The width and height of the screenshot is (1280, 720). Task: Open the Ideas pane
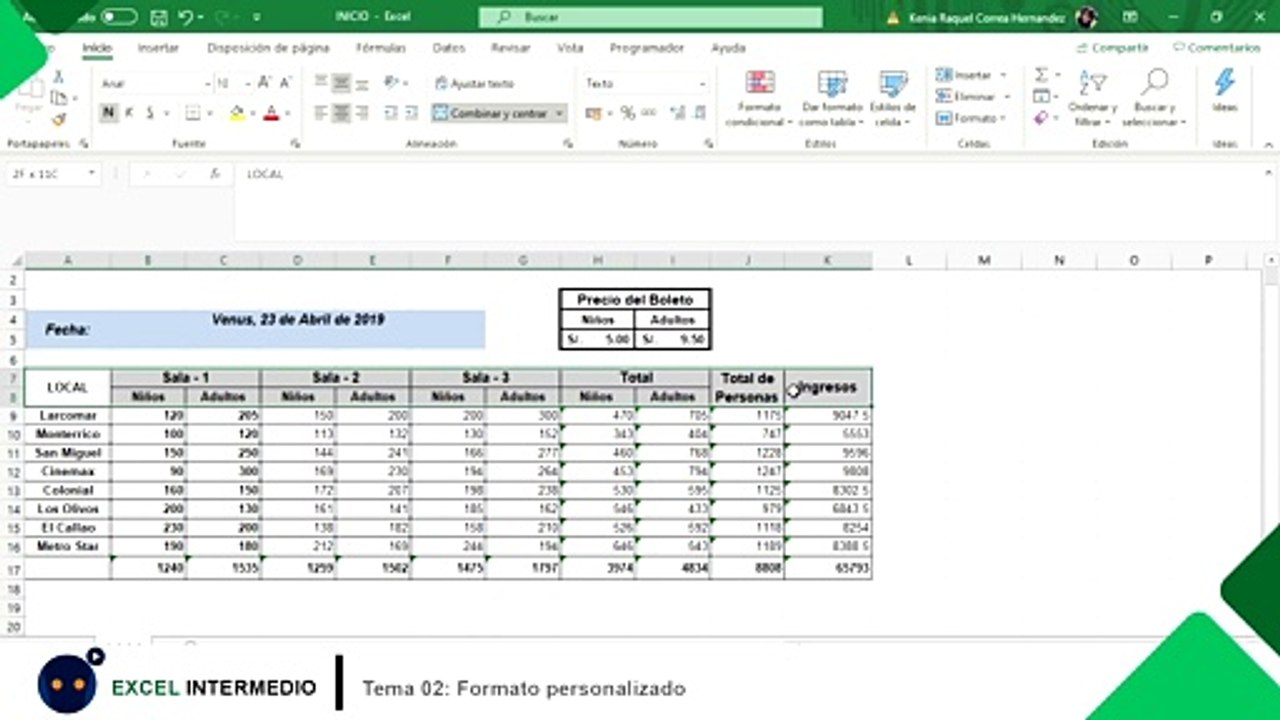pos(1225,90)
